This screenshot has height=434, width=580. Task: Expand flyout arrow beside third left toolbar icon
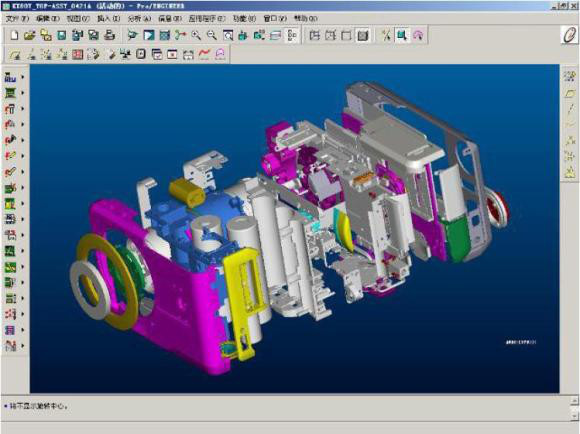point(23,109)
